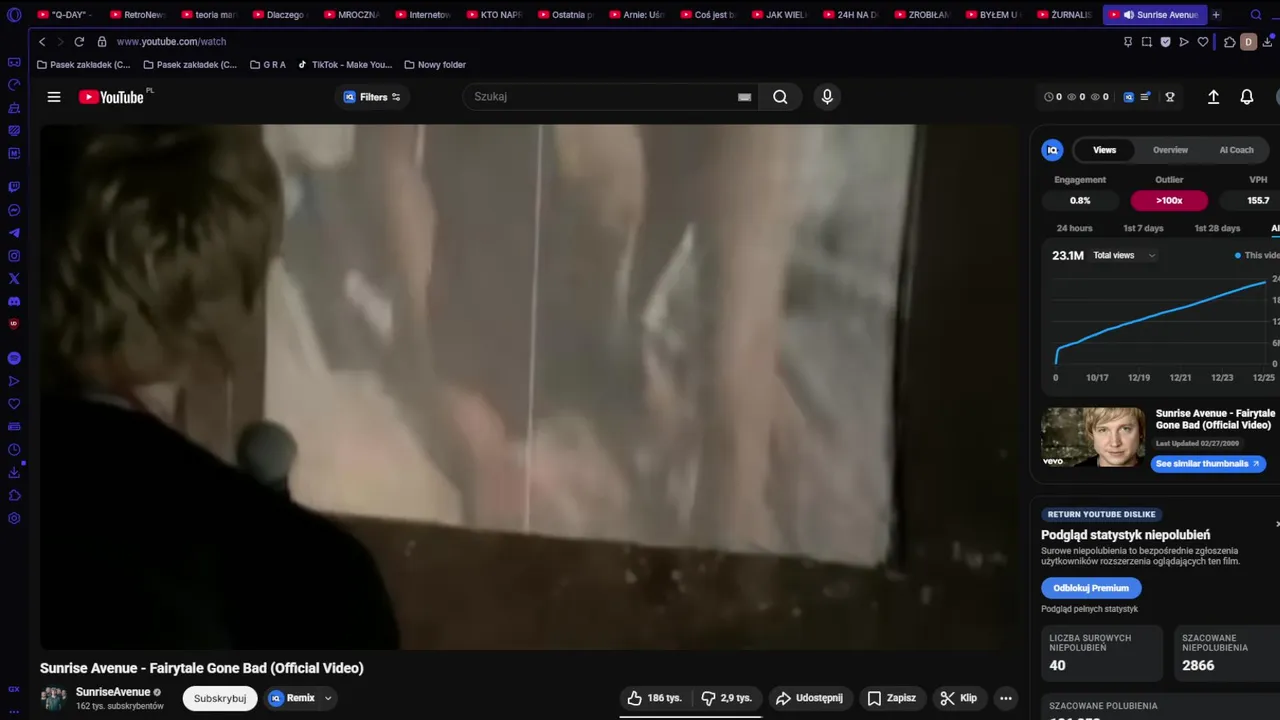Open GX Control speedometer icon
Image resolution: width=1280 pixels, height=720 pixels.
(14, 85)
